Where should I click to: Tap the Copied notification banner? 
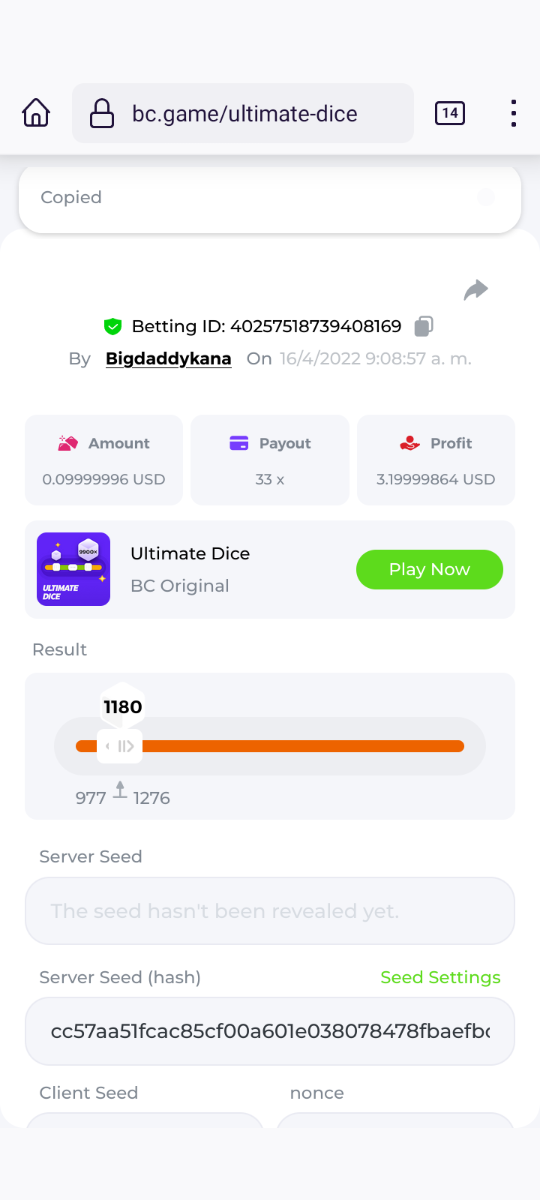pyautogui.click(x=270, y=197)
